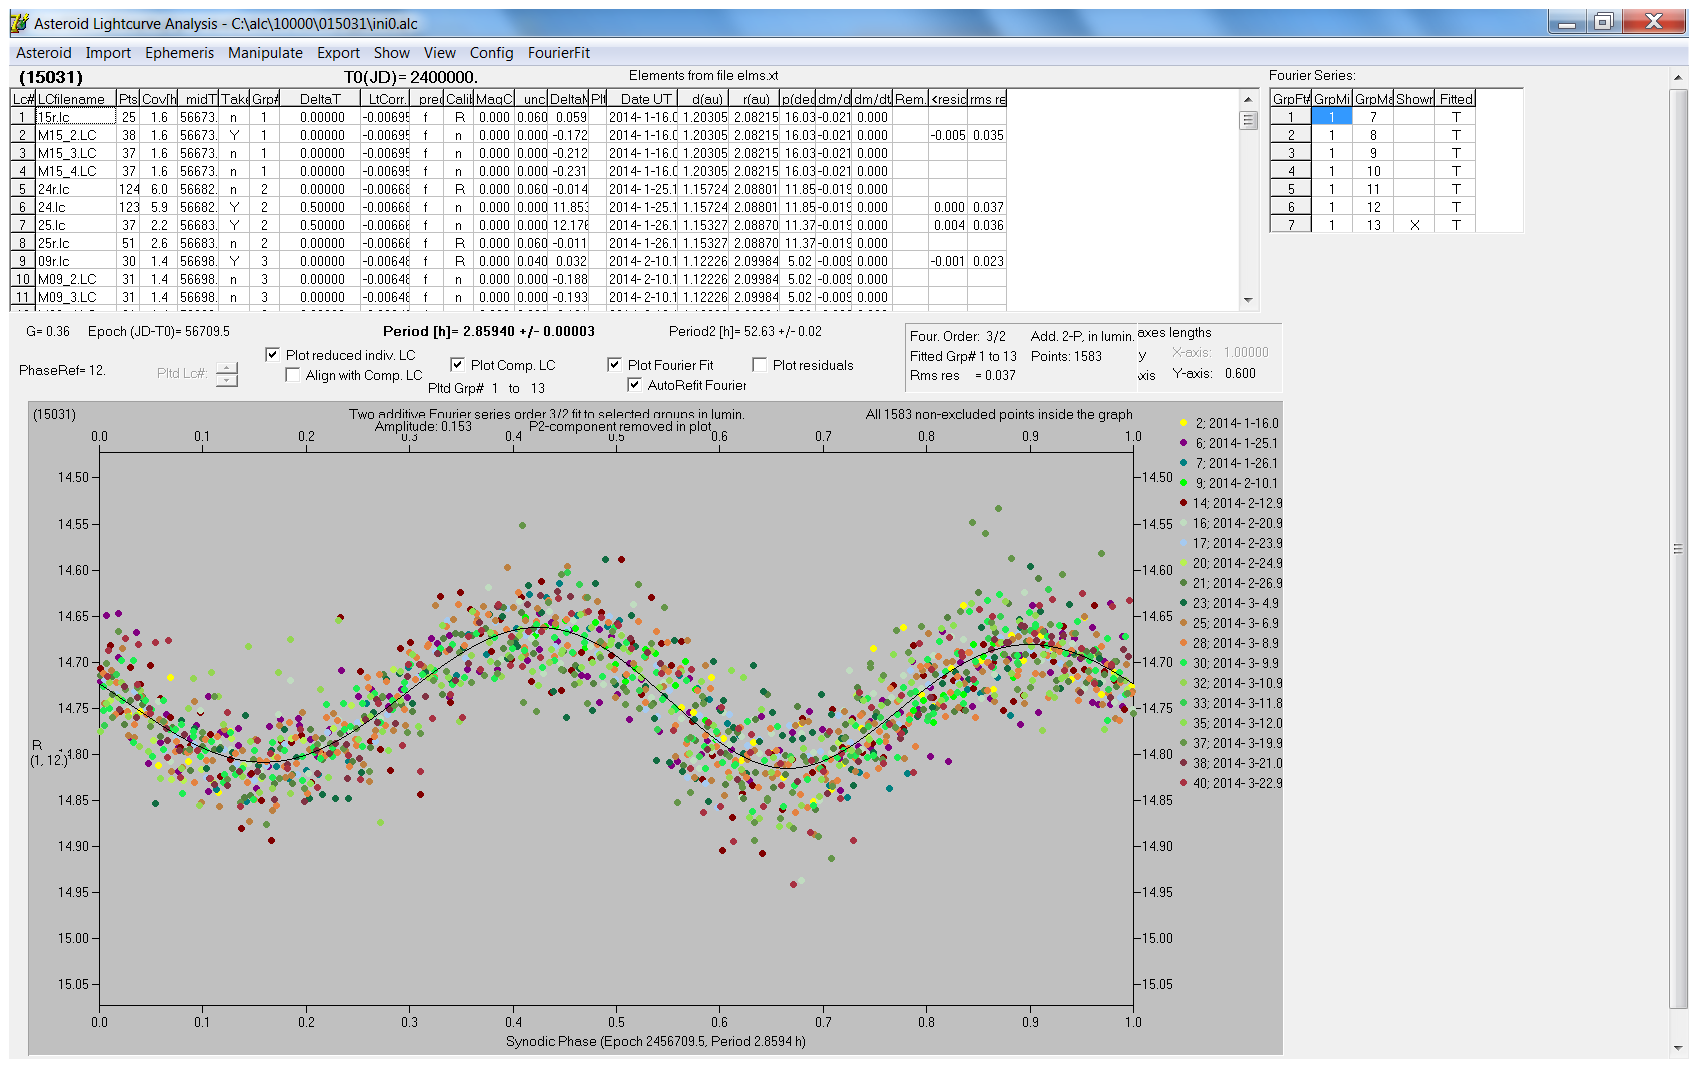
Task: Click main window scrollbar down arrow
Action: (x=1677, y=1048)
